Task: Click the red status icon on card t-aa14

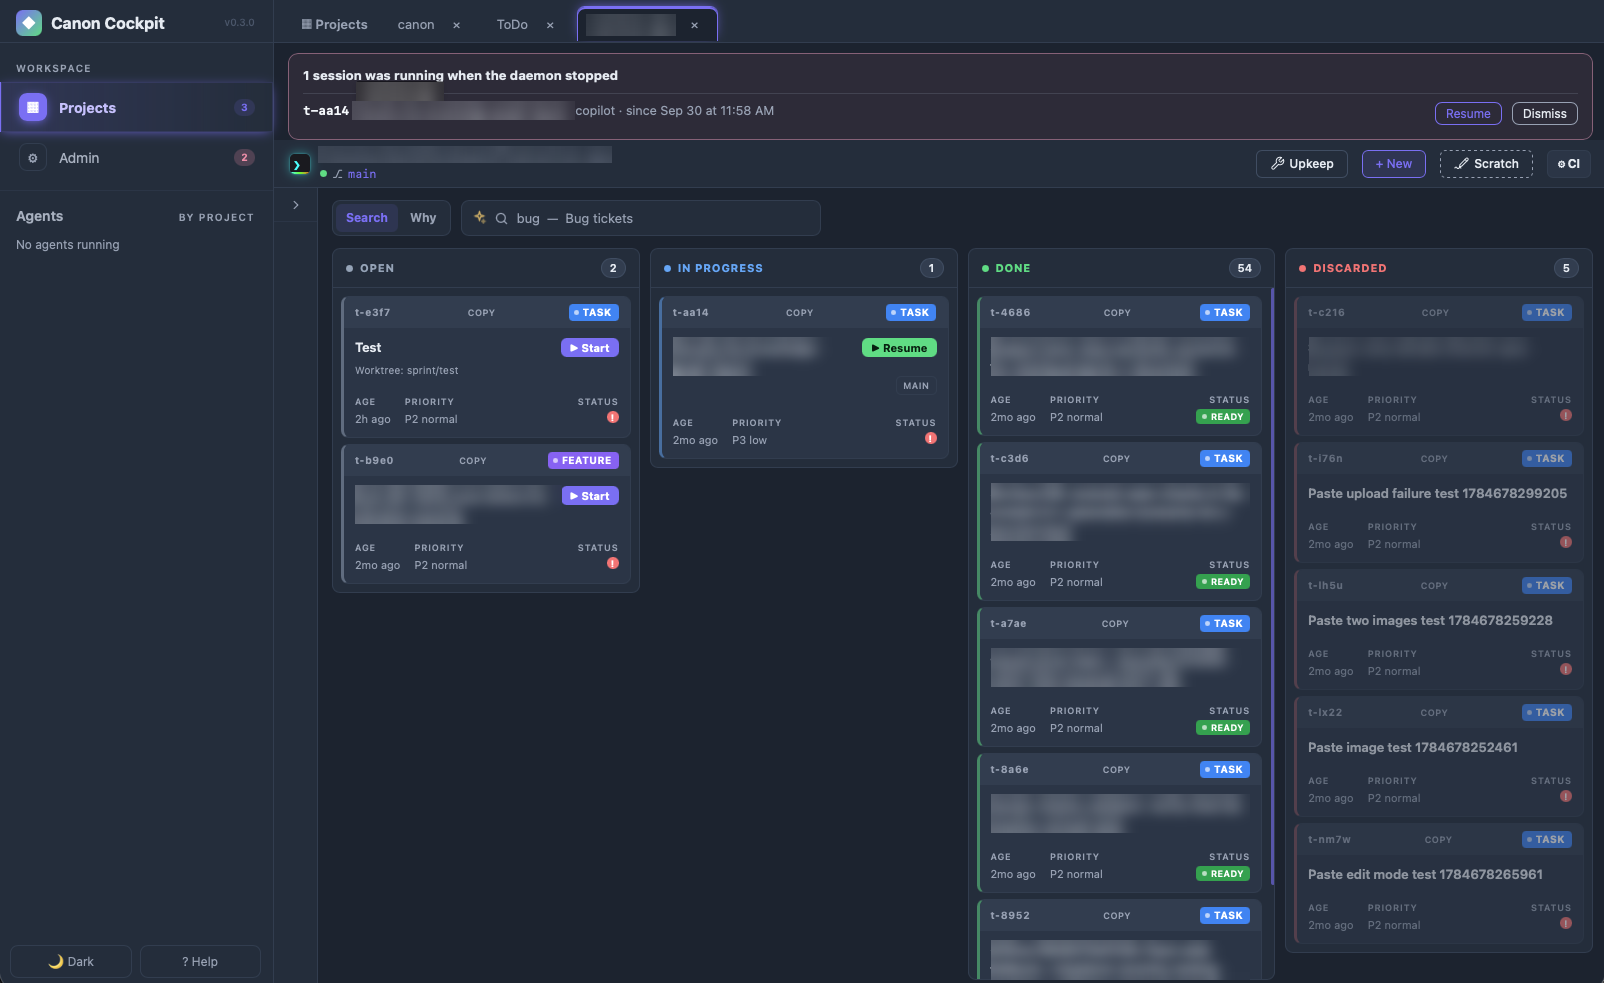Action: (931, 438)
